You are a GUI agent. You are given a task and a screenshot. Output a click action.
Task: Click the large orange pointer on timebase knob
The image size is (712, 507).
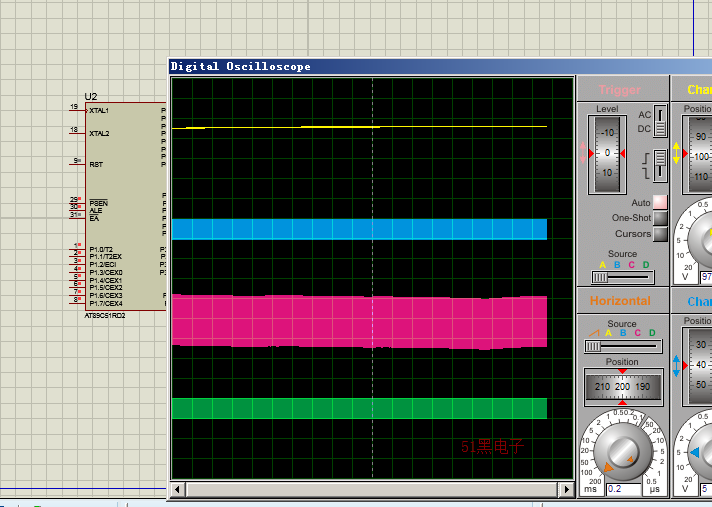coord(608,467)
